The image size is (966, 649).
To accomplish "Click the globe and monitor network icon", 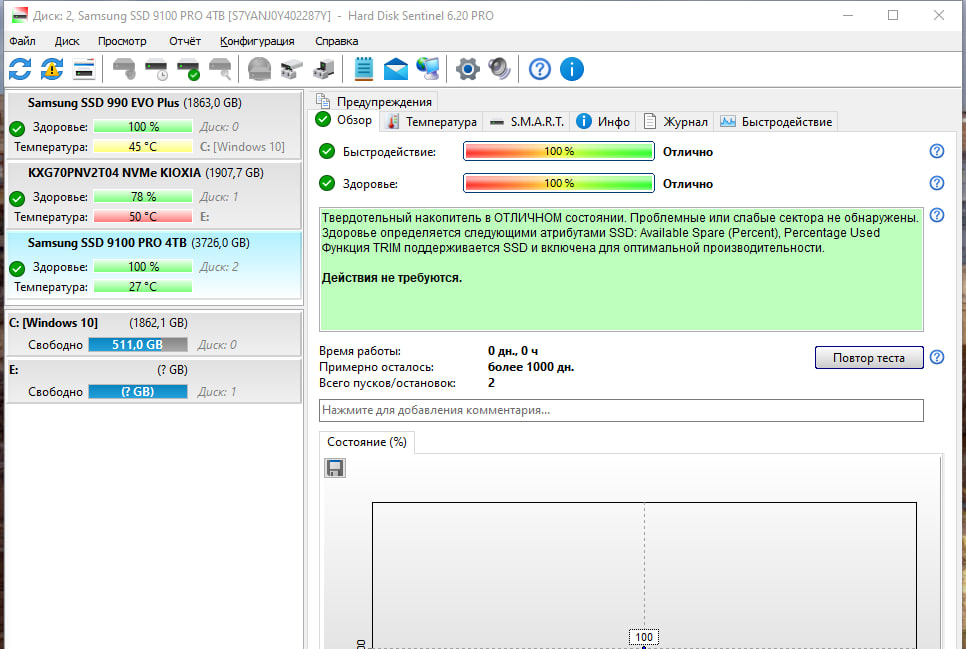I will (428, 69).
